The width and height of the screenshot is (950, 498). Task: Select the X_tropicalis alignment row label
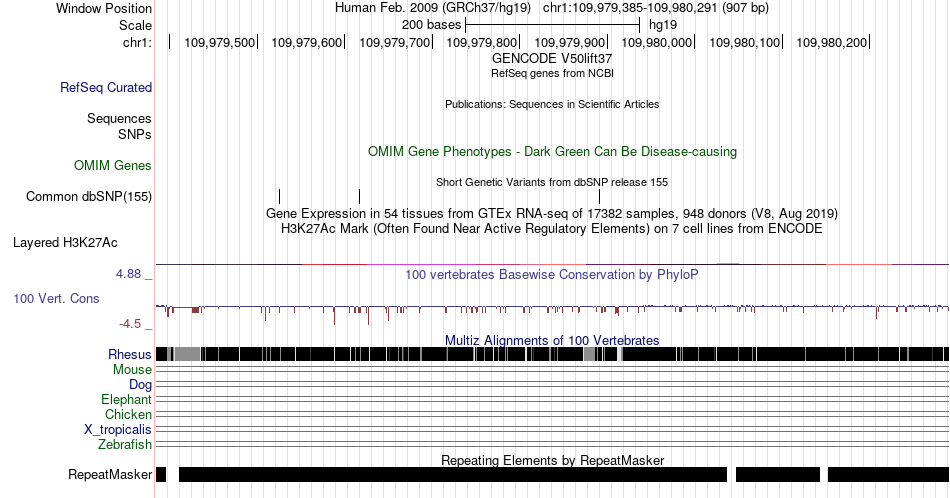point(118,430)
